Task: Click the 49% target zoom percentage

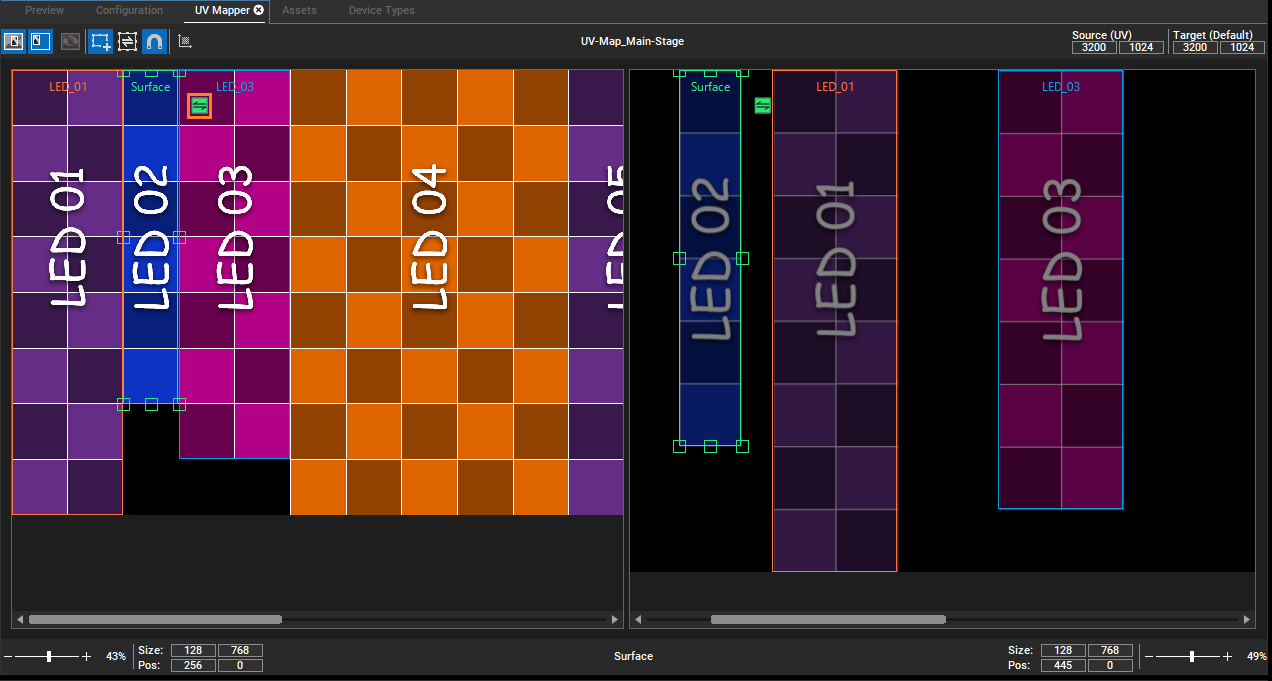Action: (x=1256, y=656)
